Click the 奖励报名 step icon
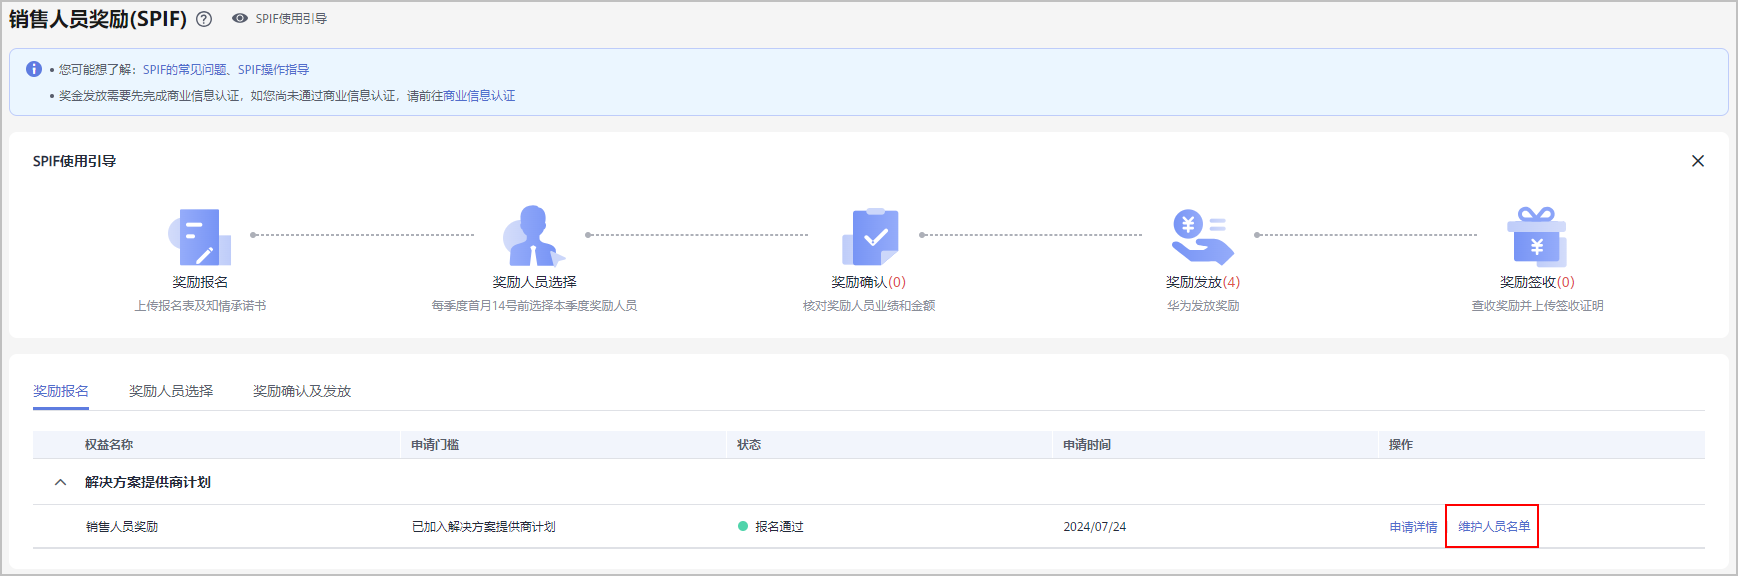 [x=200, y=237]
